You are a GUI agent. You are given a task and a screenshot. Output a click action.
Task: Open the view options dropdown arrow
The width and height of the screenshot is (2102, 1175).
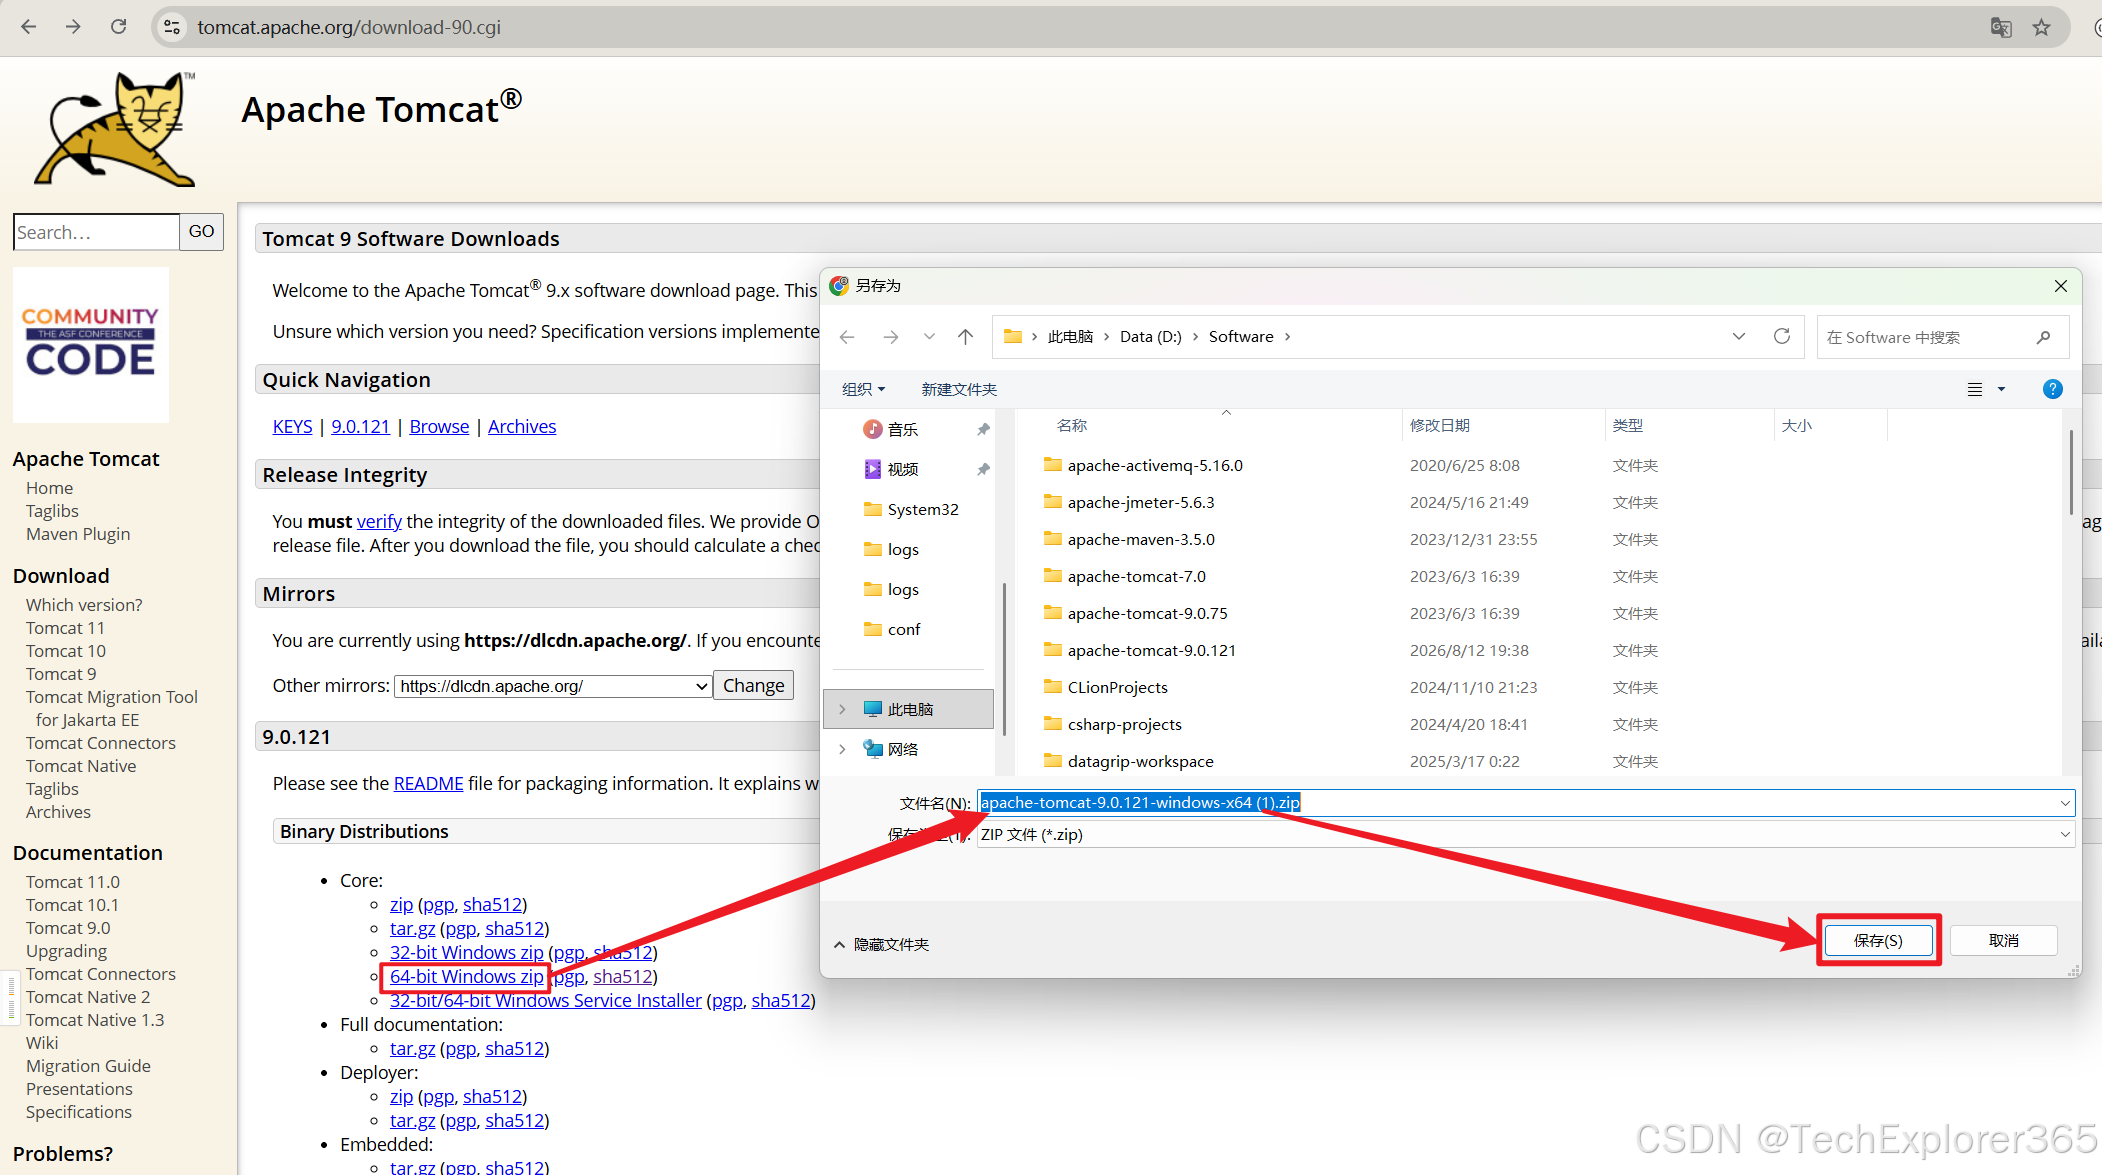click(2001, 389)
